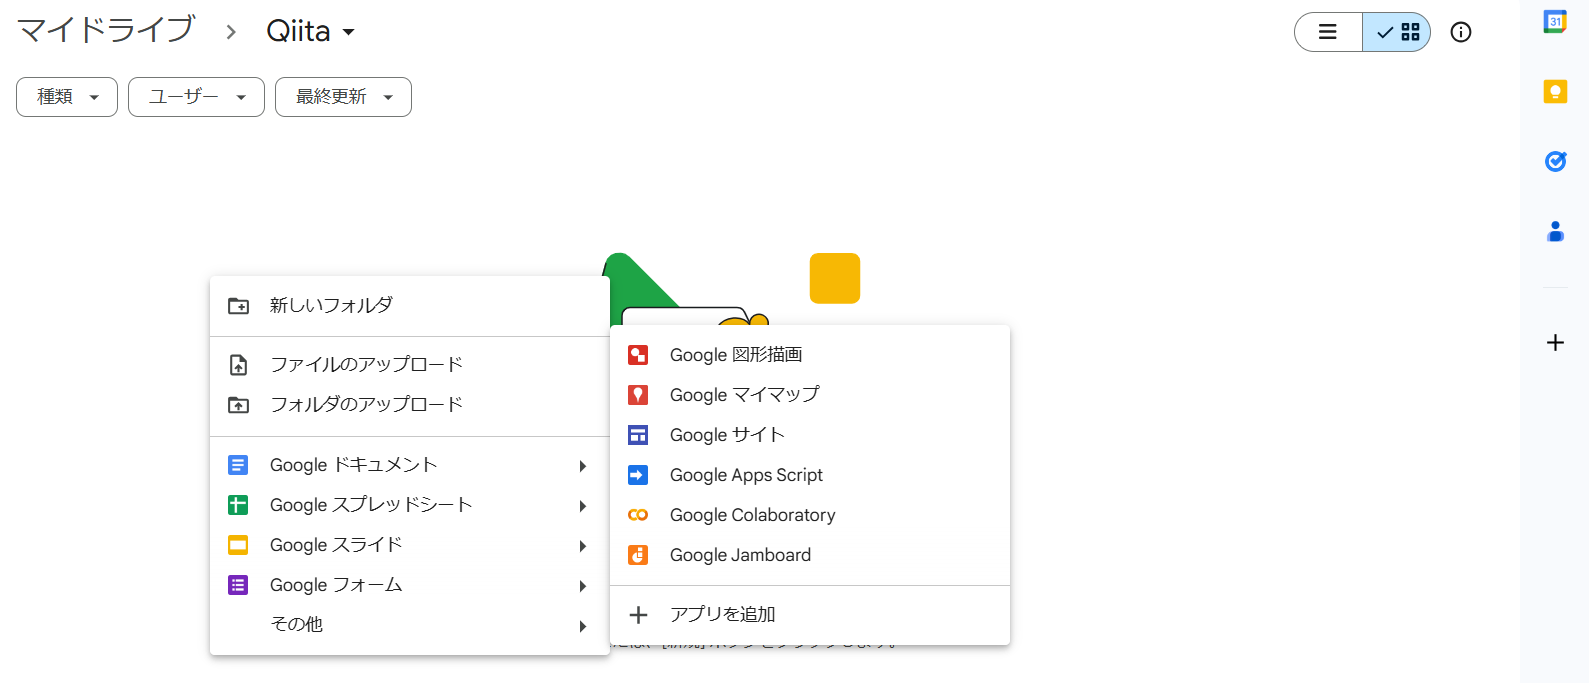Choose ファイルのアップロード from the menu
This screenshot has width=1589, height=683.
410,365
